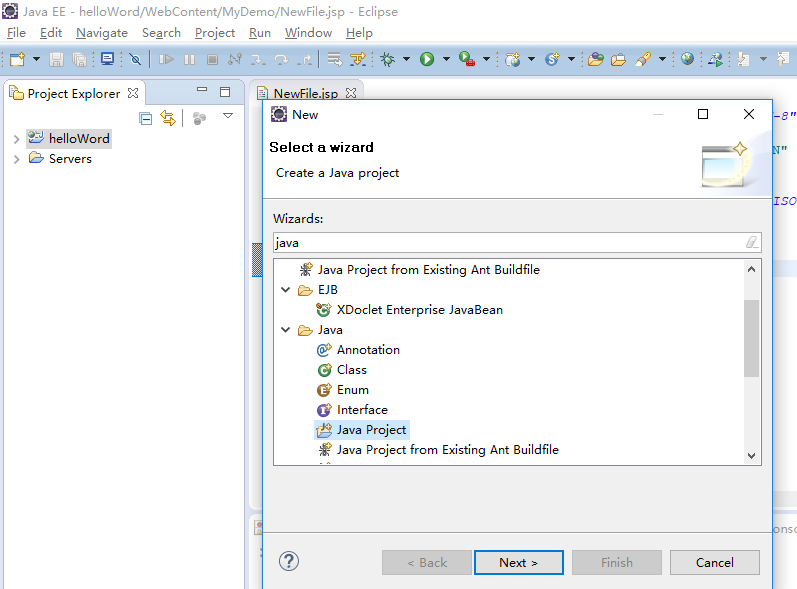Open Project Explorer View Menu triangle
The image size is (797, 589).
pyautogui.click(x=228, y=116)
